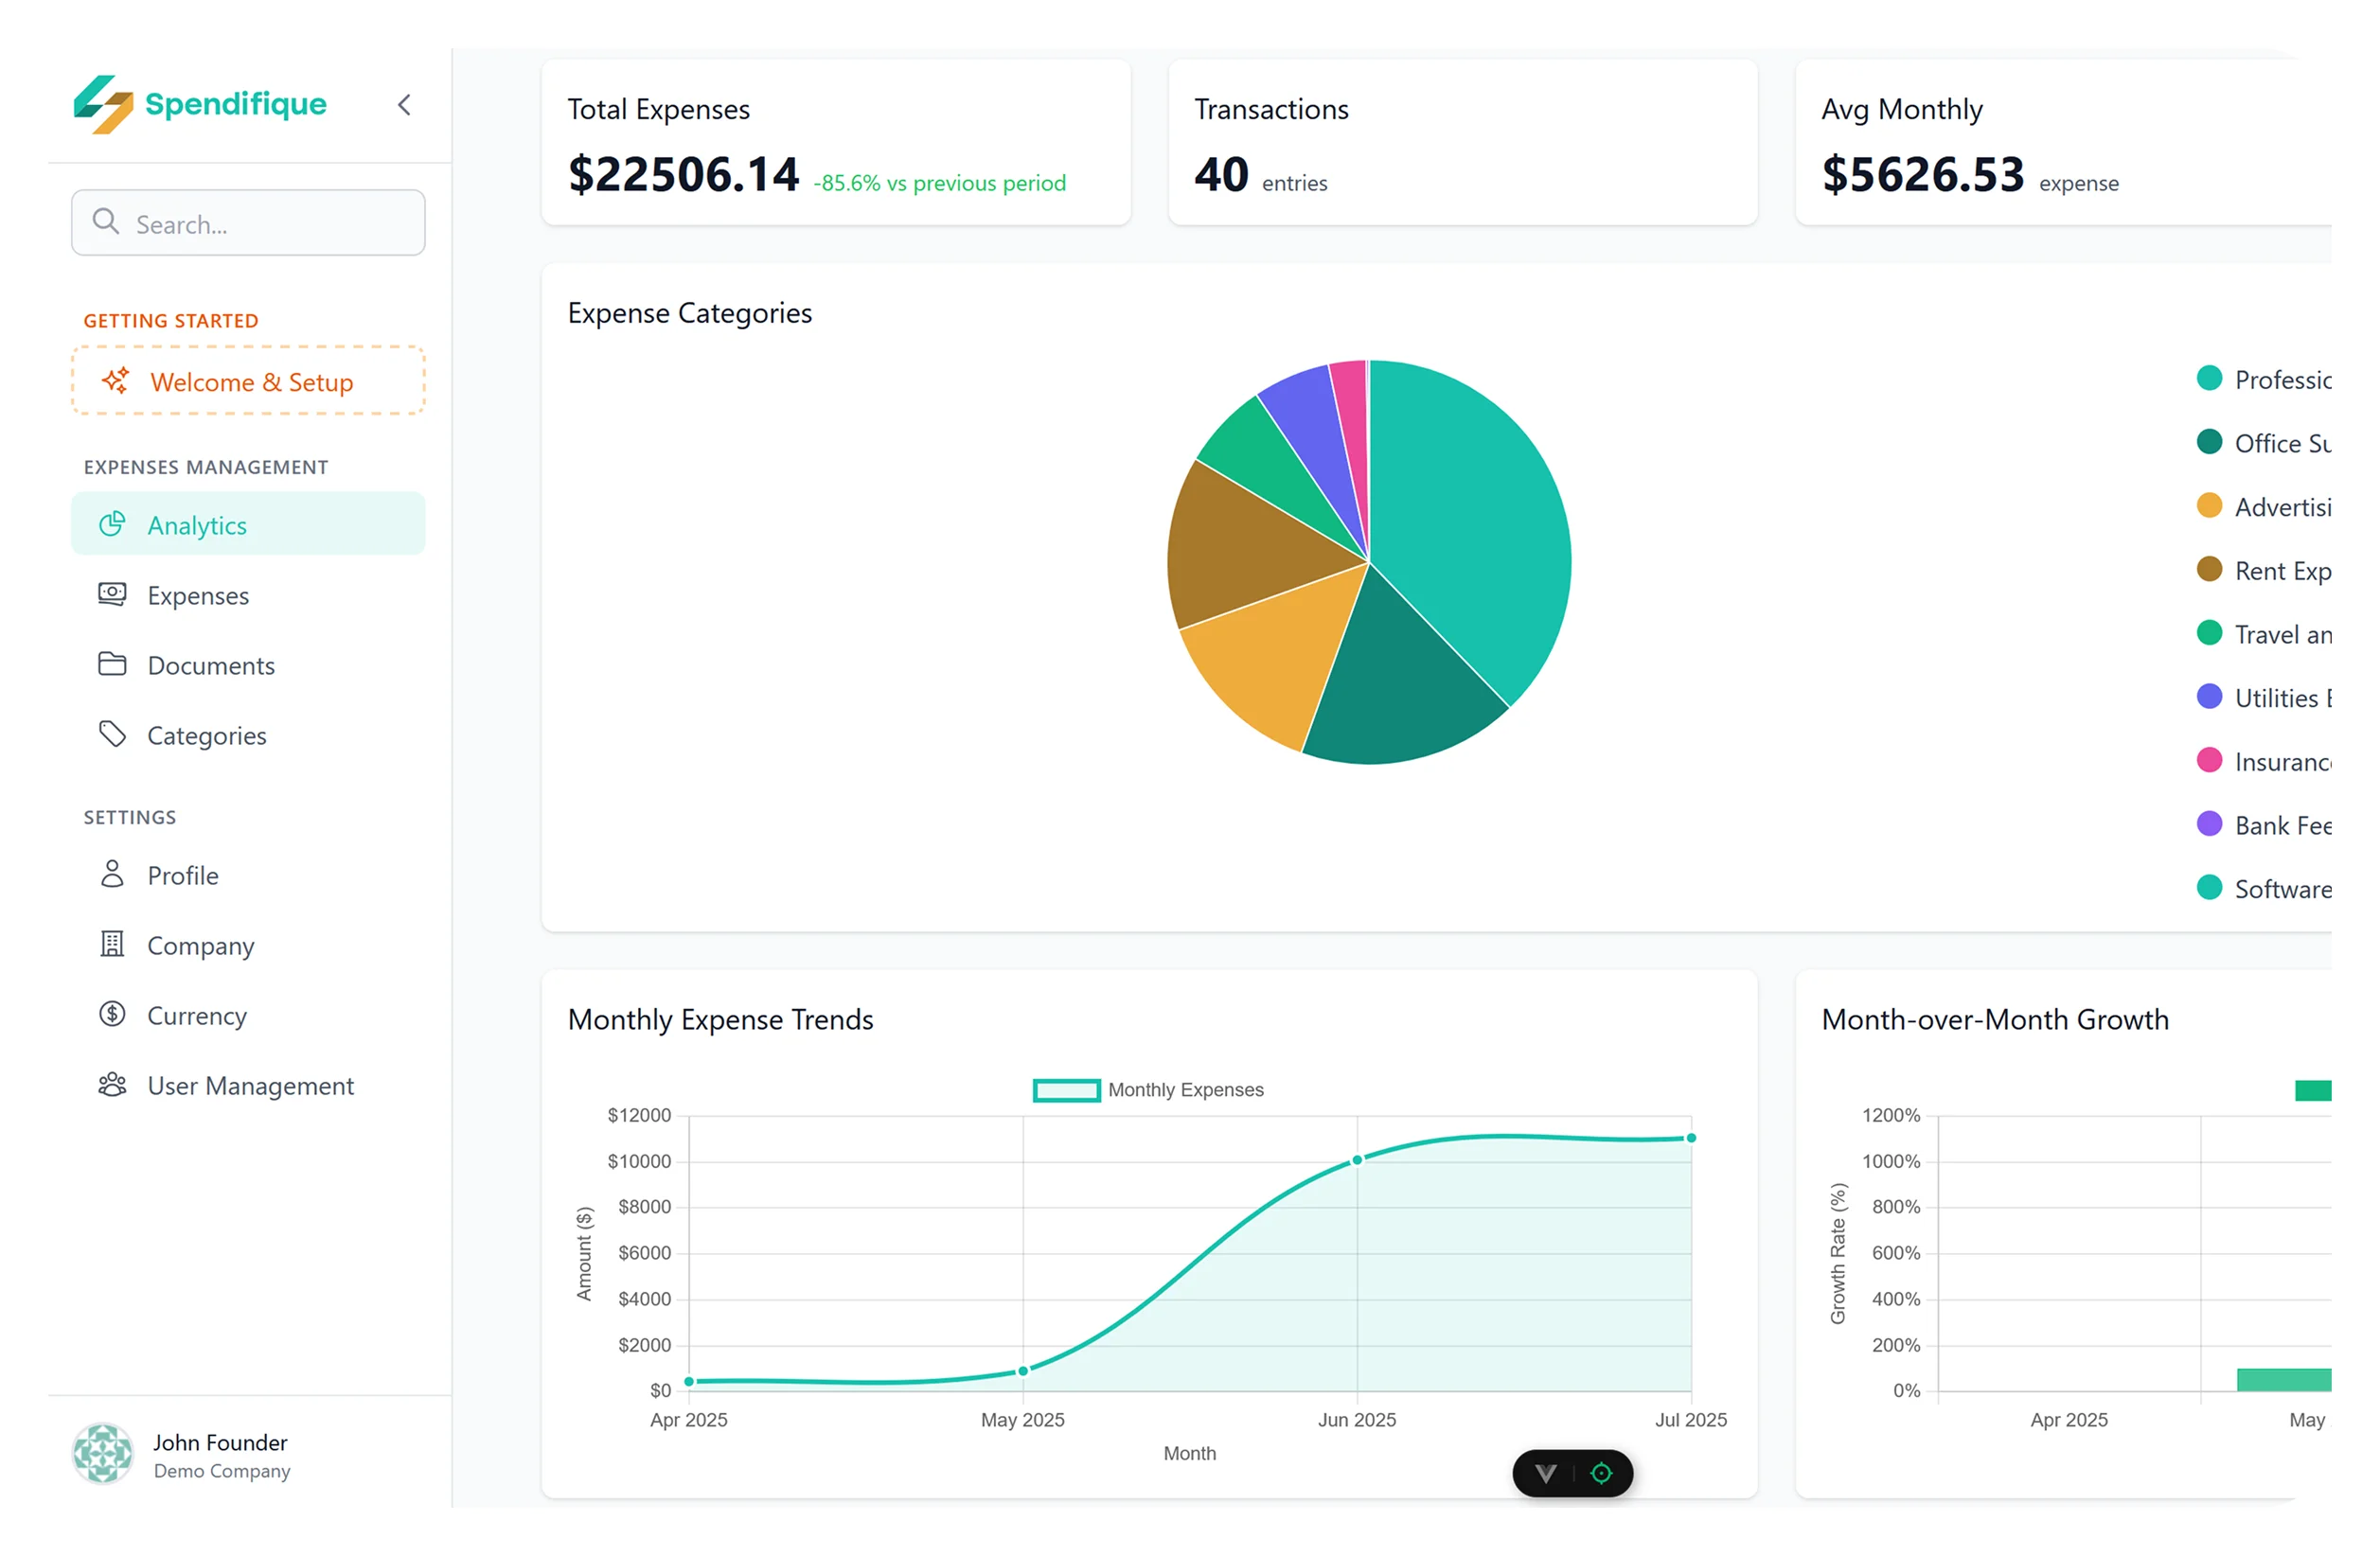Click the magnifying glass search icon
This screenshot has height=1556, width=2380.
(x=106, y=221)
